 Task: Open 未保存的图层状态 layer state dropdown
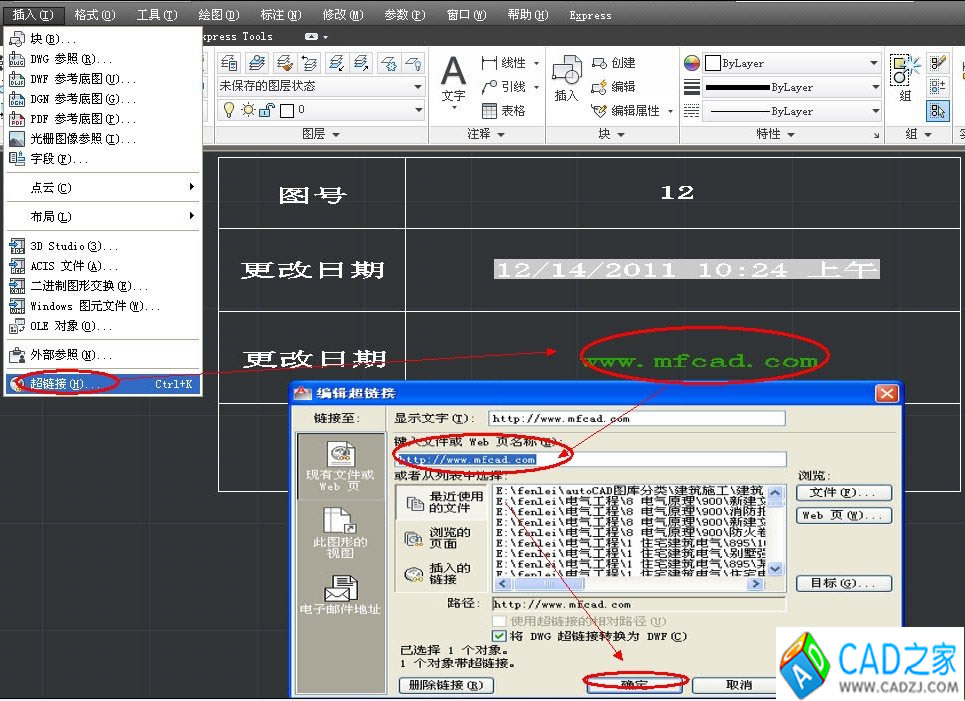click(x=321, y=87)
